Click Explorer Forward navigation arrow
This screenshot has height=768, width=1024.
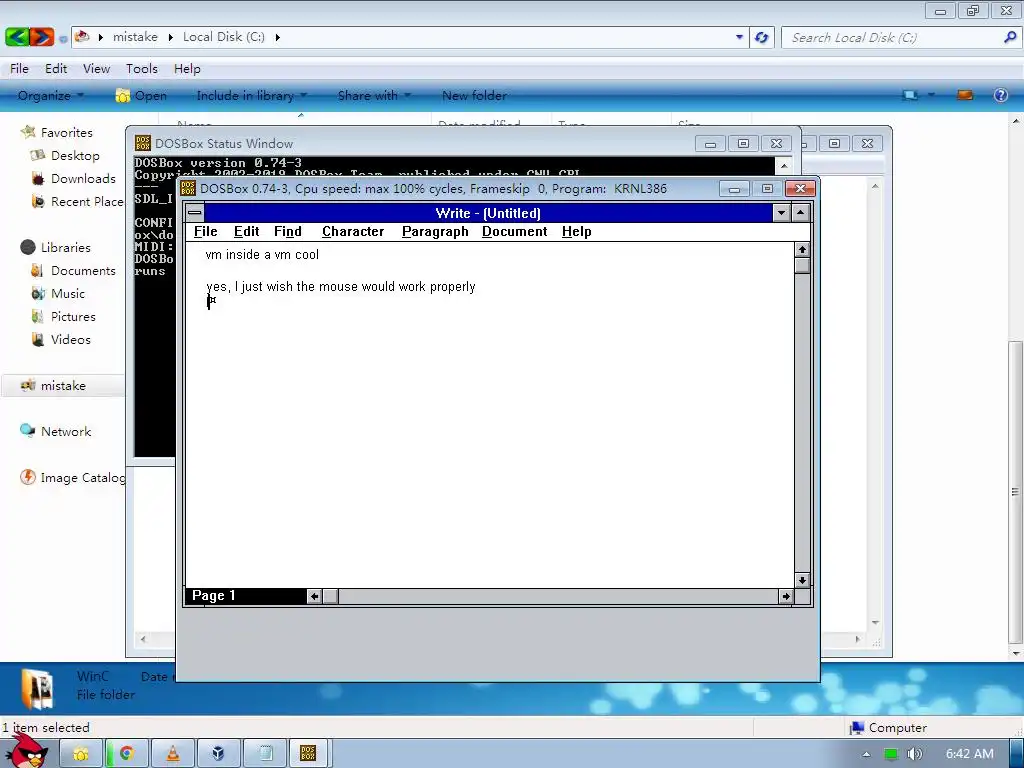(x=41, y=37)
